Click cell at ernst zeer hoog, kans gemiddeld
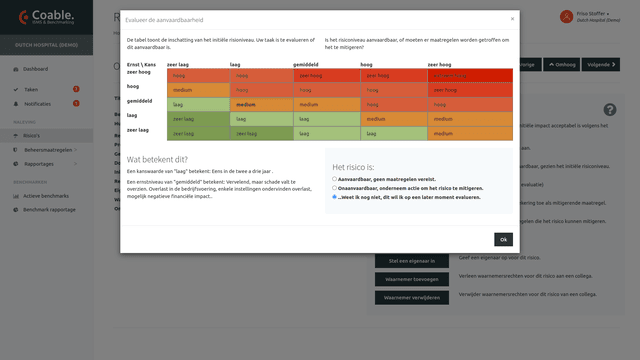The height and width of the screenshot is (360, 640). point(327,76)
